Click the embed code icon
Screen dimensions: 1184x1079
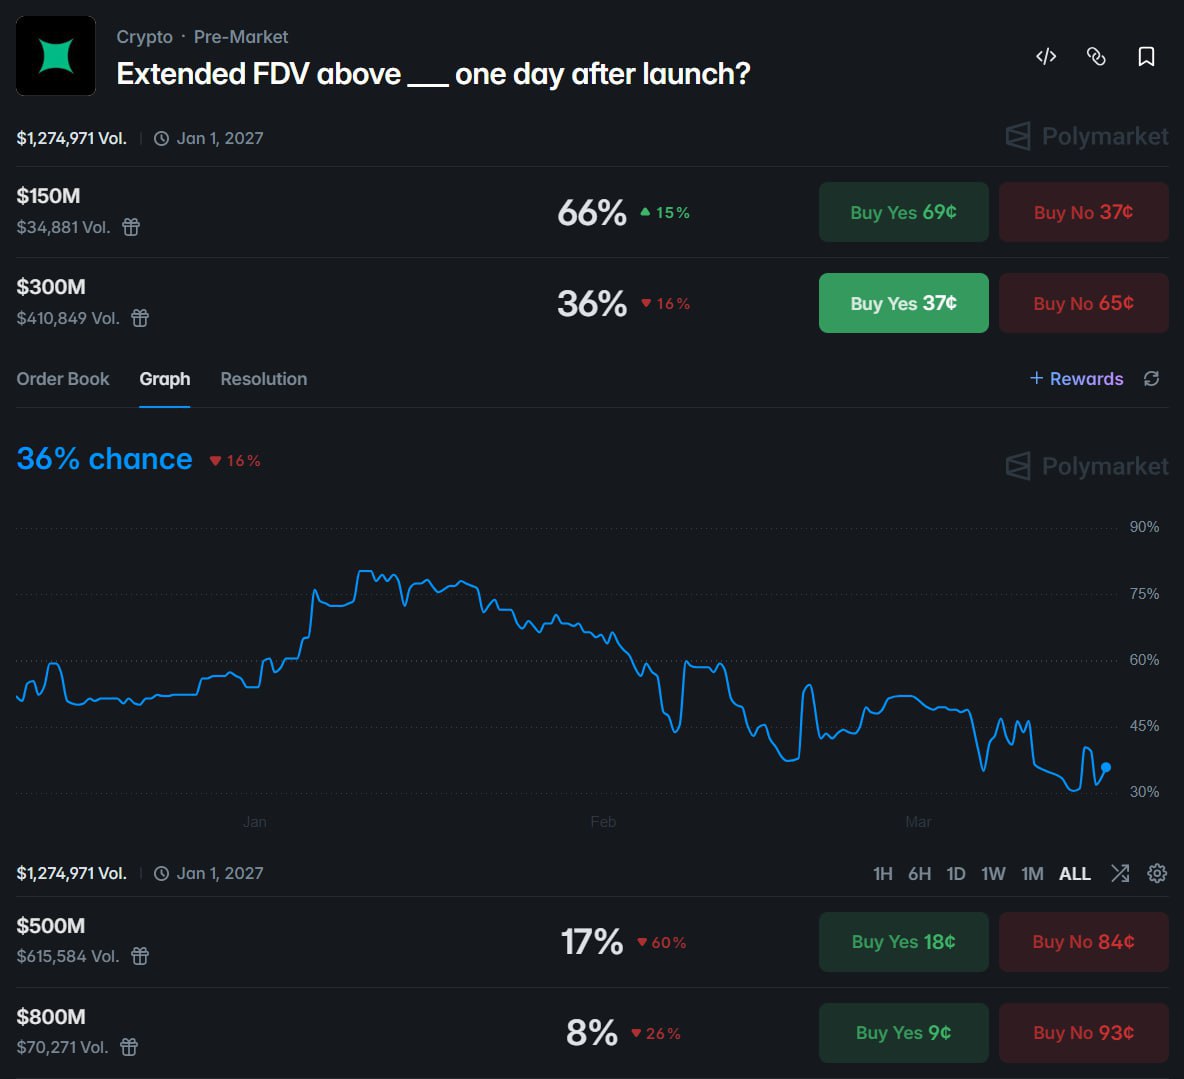point(1046,56)
